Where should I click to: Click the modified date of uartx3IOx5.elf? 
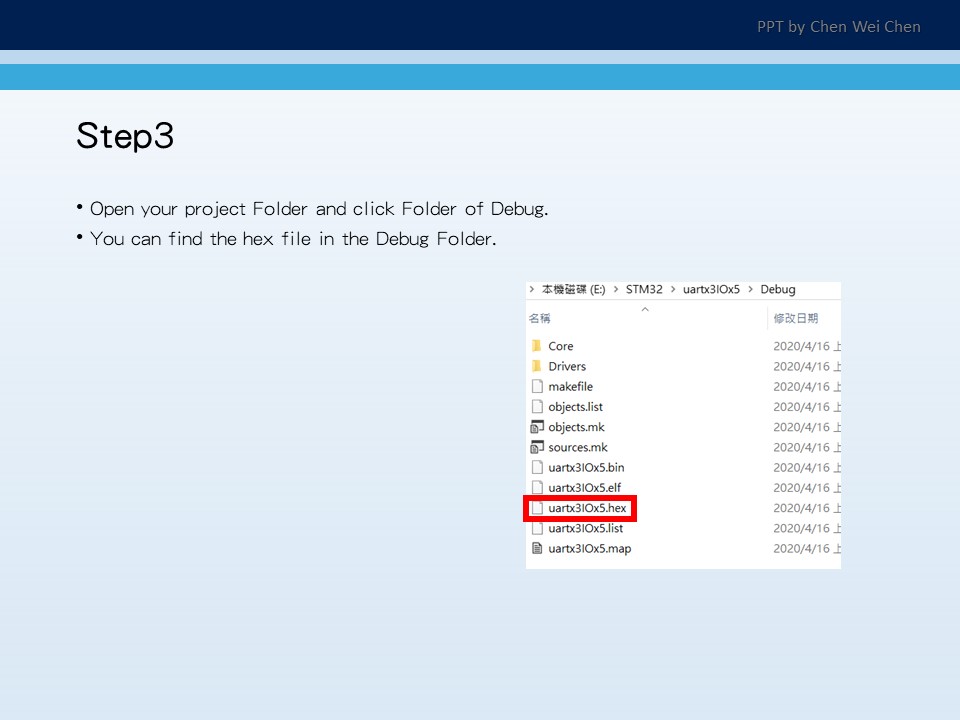pyautogui.click(x=807, y=487)
